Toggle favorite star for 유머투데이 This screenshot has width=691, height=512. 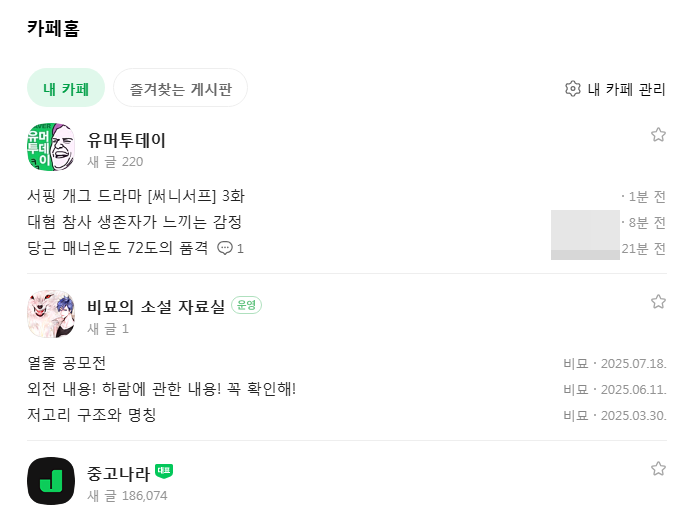tap(658, 135)
